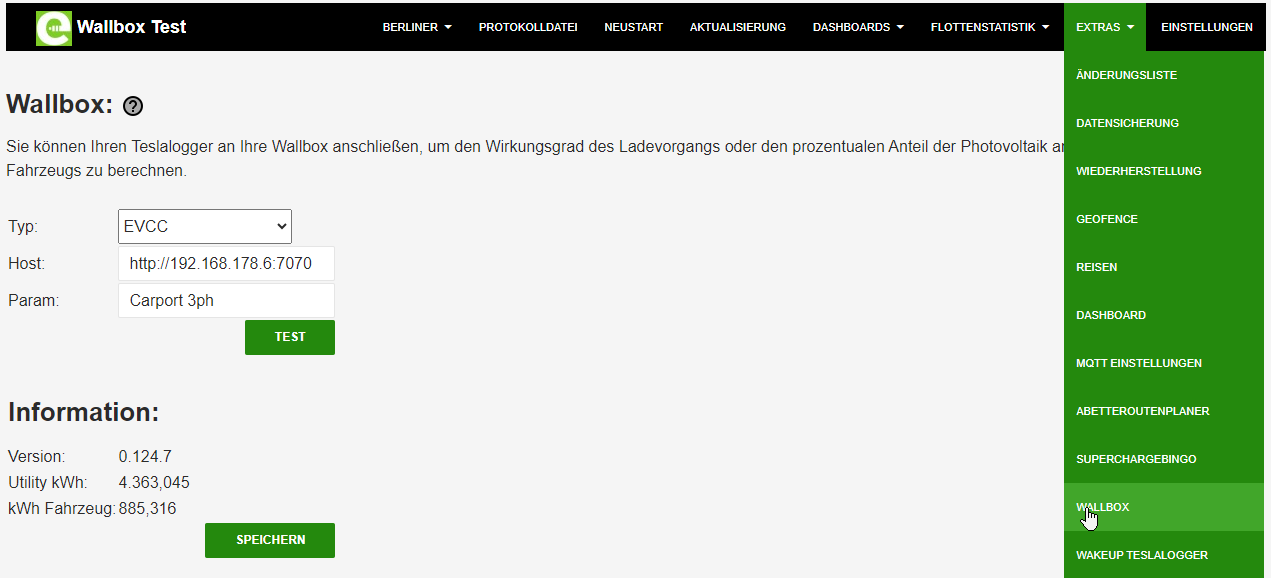Click the Param field containing Carport 3ph
This screenshot has width=1271, height=578.
[x=226, y=300]
